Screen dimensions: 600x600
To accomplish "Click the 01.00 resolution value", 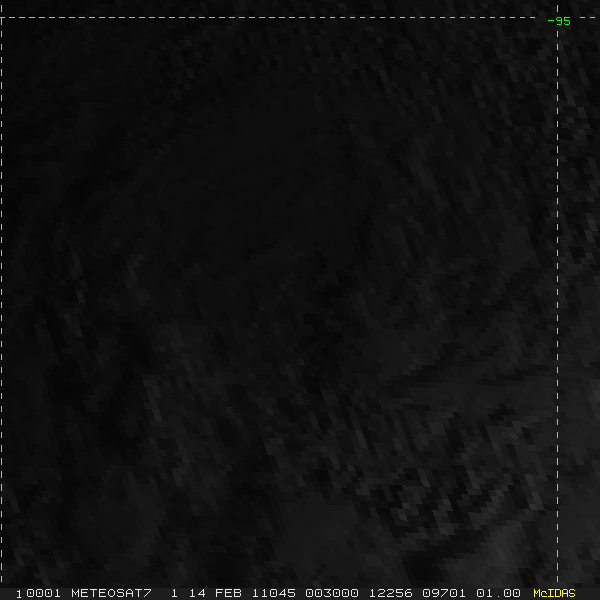I will pyautogui.click(x=498, y=593).
